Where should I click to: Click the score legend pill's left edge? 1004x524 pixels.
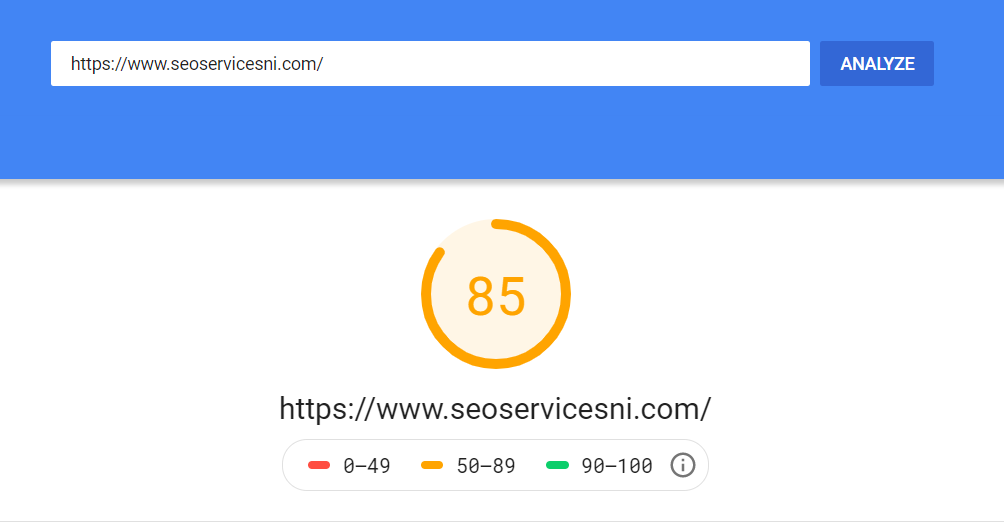[283, 465]
